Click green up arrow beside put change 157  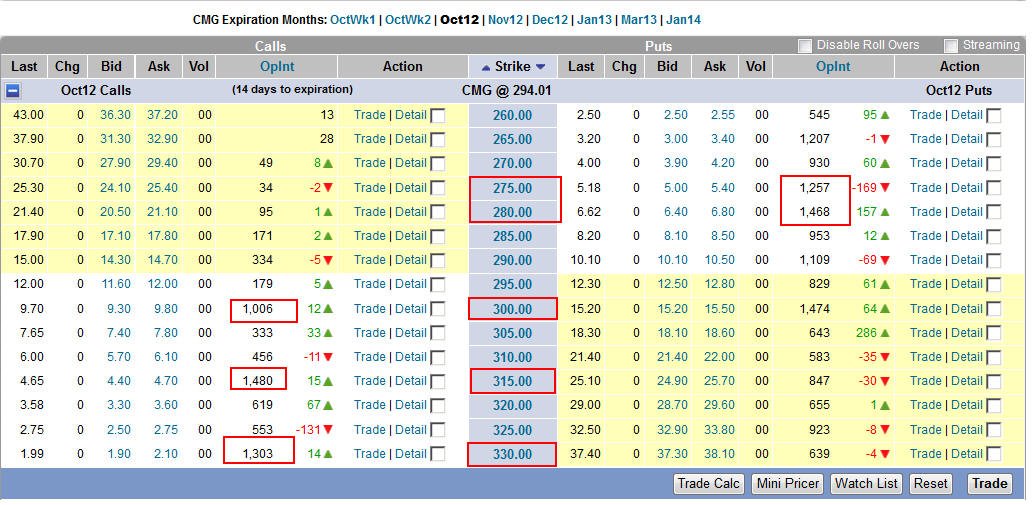tap(885, 212)
